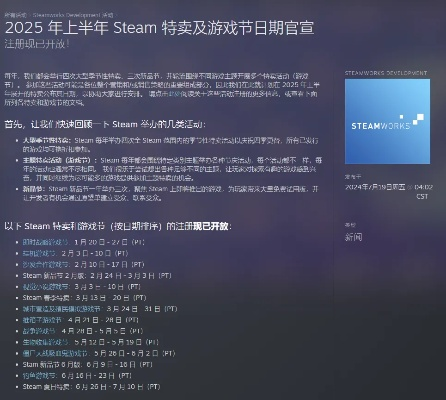Open the 战争游戏节 link dated 4月28日-5月5日
This screenshot has width=446, height=400.
tap(39, 331)
